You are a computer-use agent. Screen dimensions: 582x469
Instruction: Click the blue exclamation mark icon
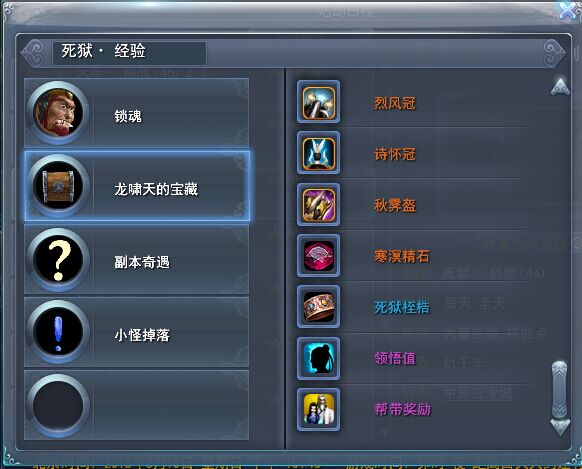(x=58, y=332)
